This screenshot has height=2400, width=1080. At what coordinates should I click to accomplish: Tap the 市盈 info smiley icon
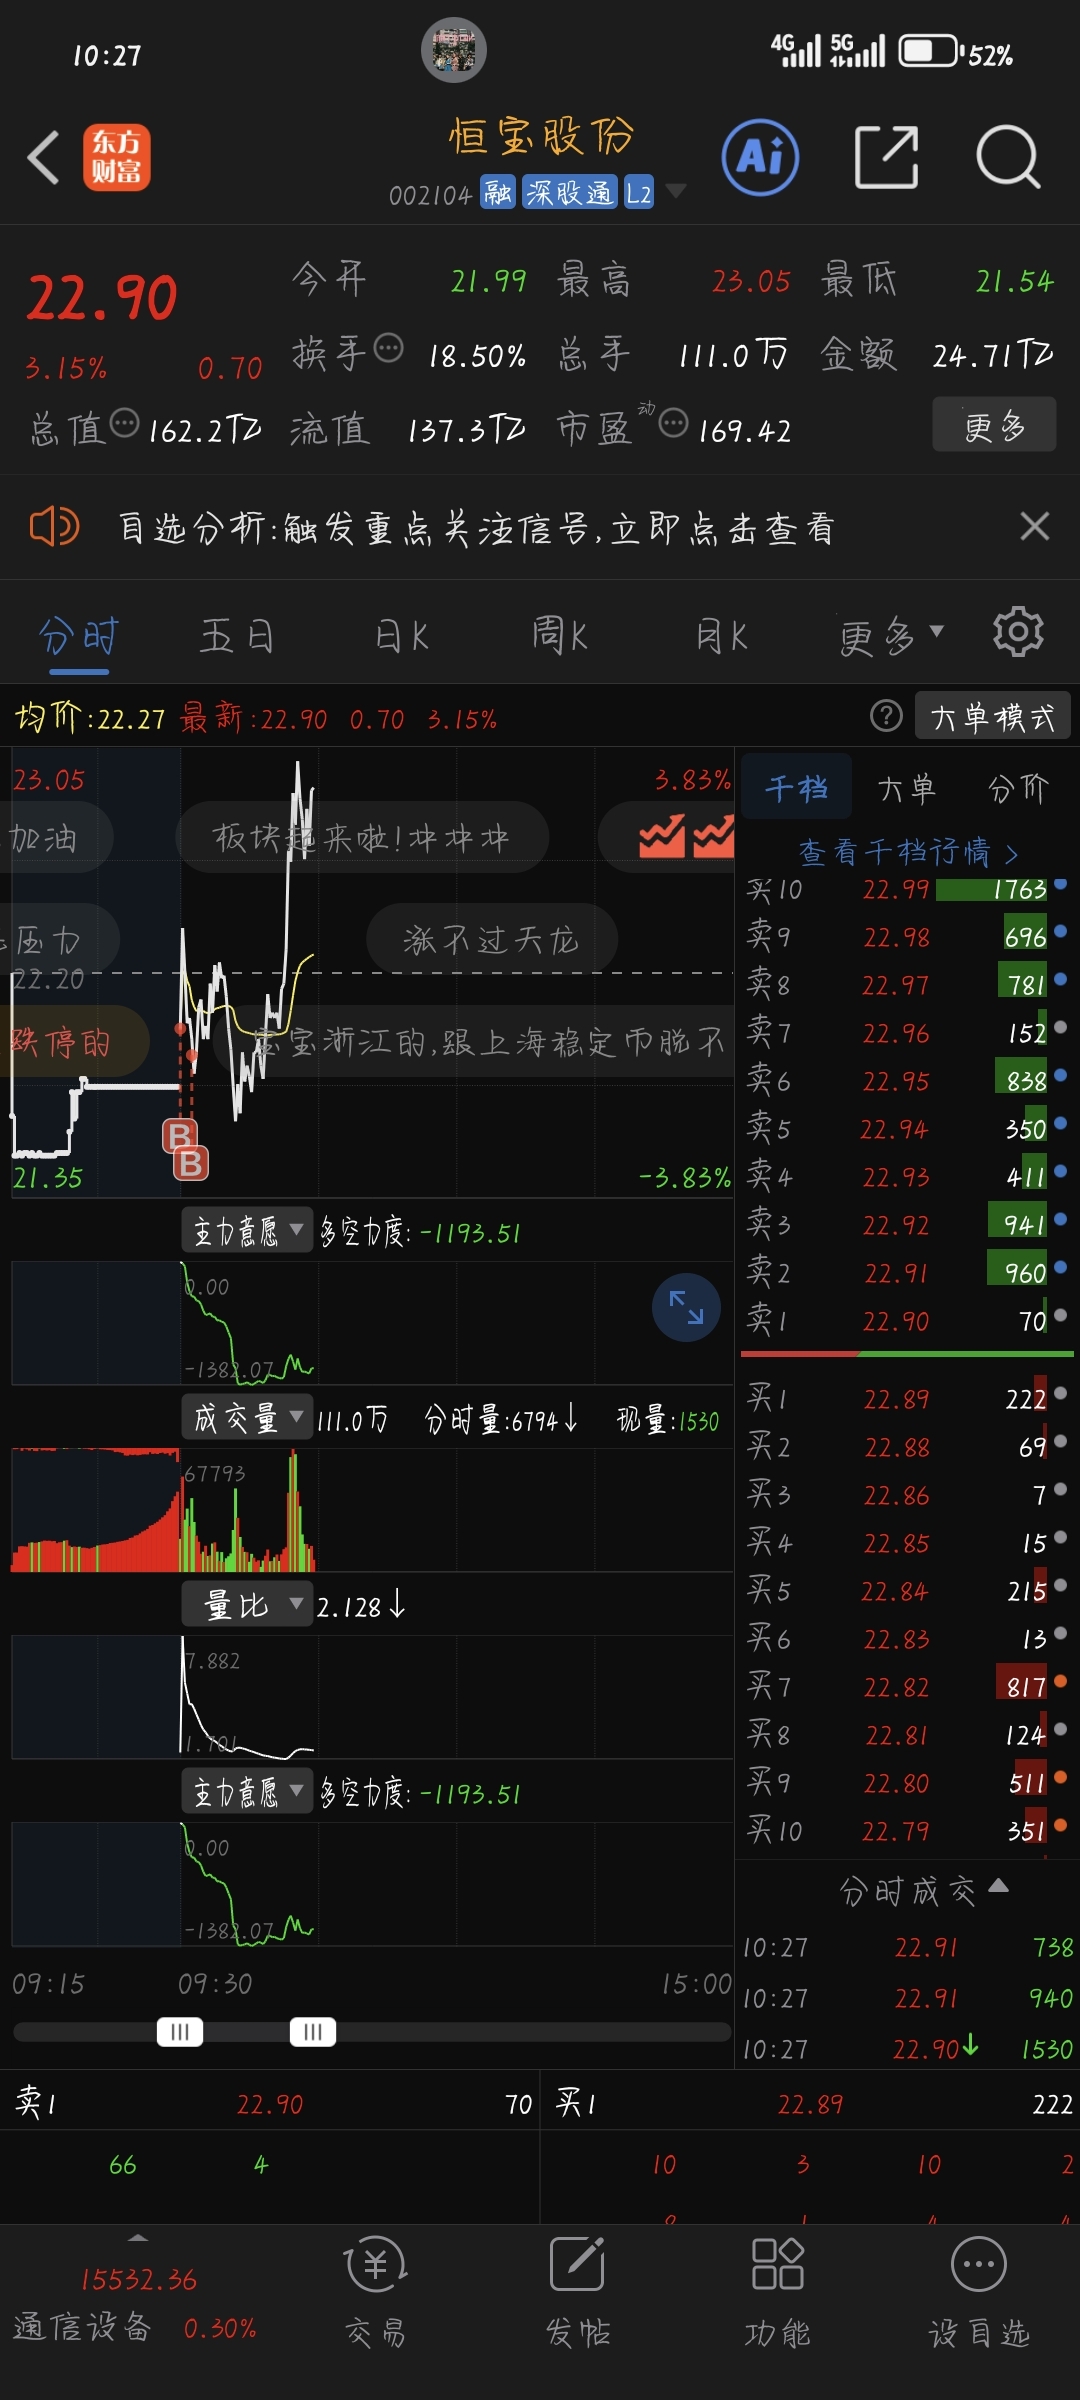[674, 423]
